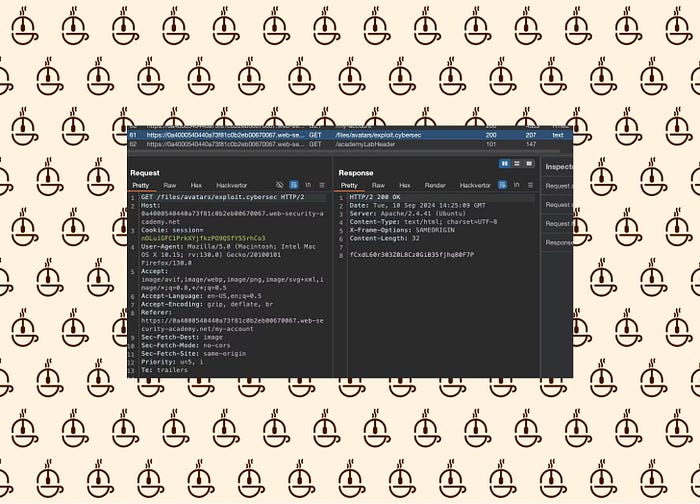700x504 pixels.
Task: Click length value 207 in history table
Action: 531,135
